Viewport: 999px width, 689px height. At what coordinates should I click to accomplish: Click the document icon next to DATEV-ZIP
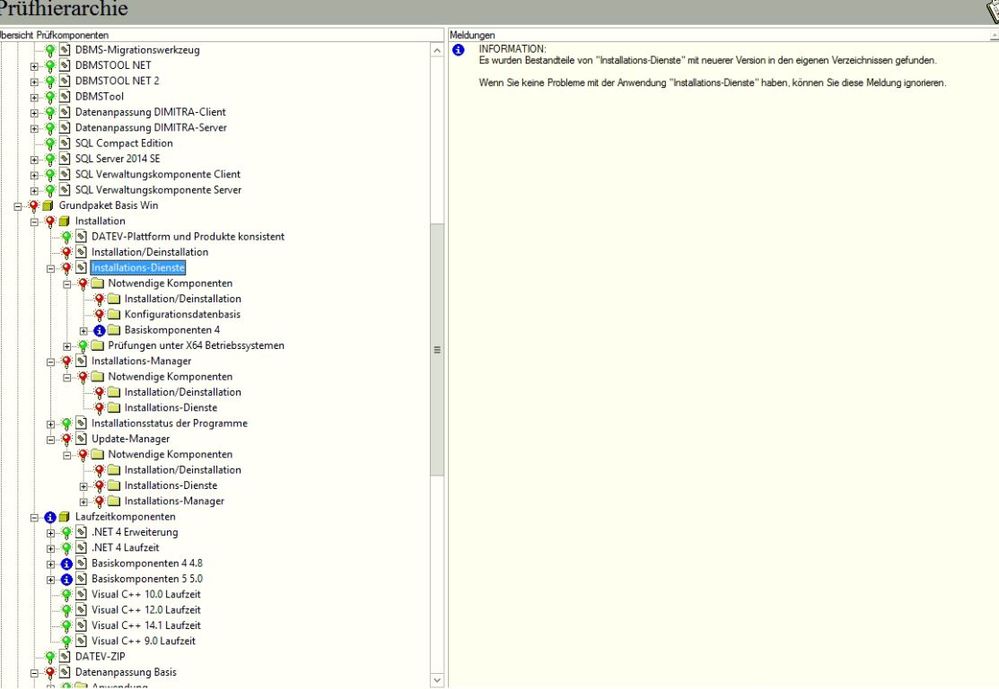(65, 657)
